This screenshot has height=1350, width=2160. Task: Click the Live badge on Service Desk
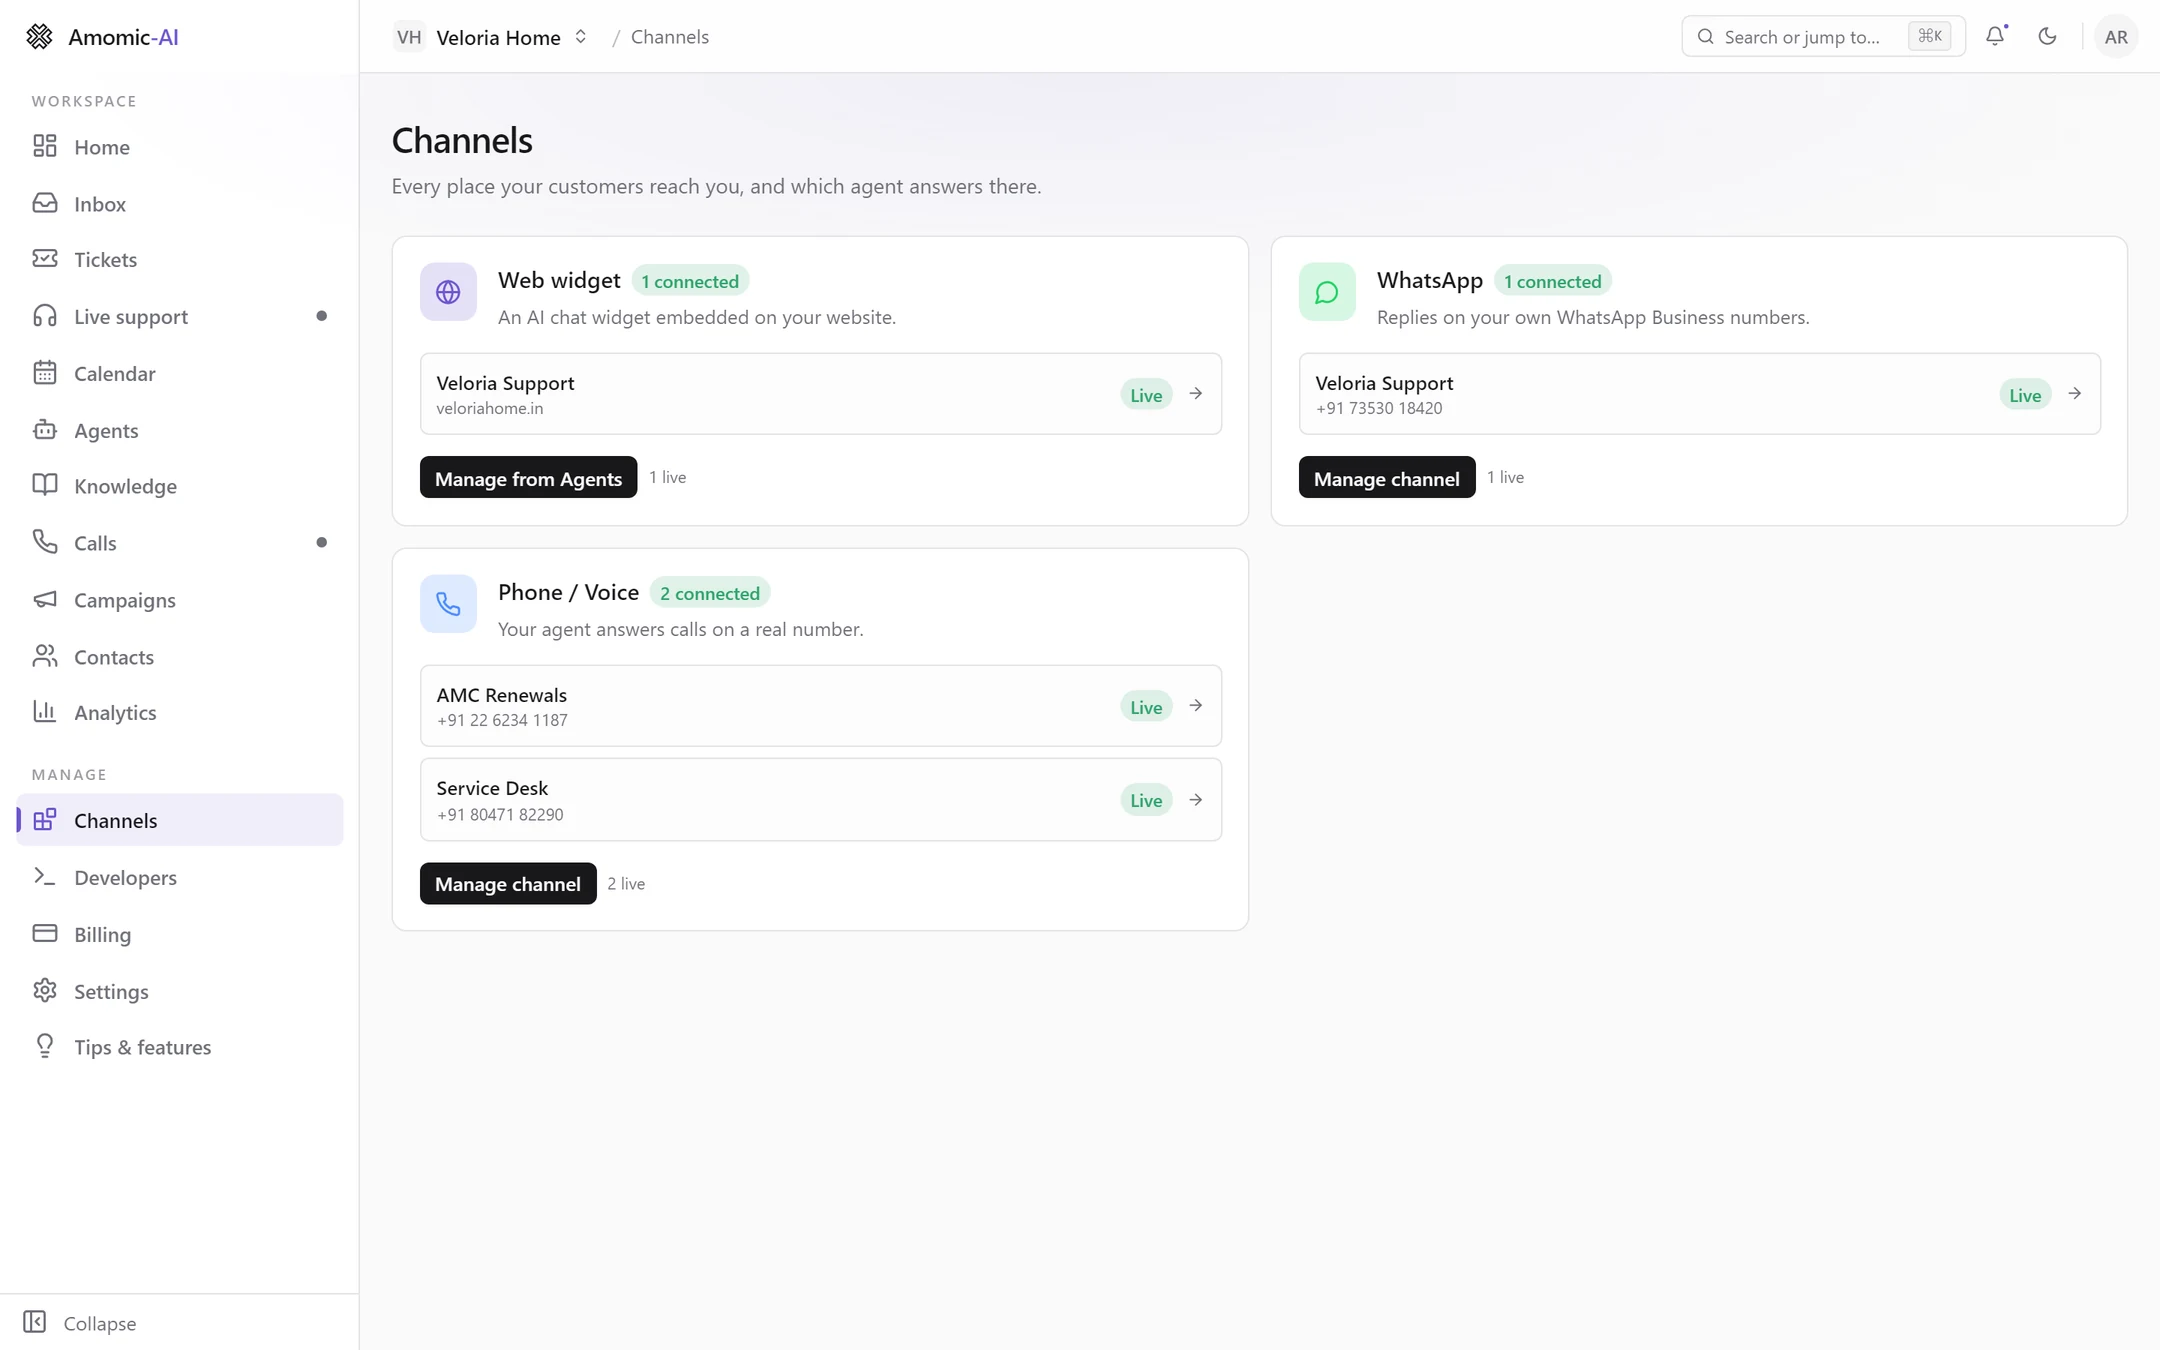(1146, 800)
